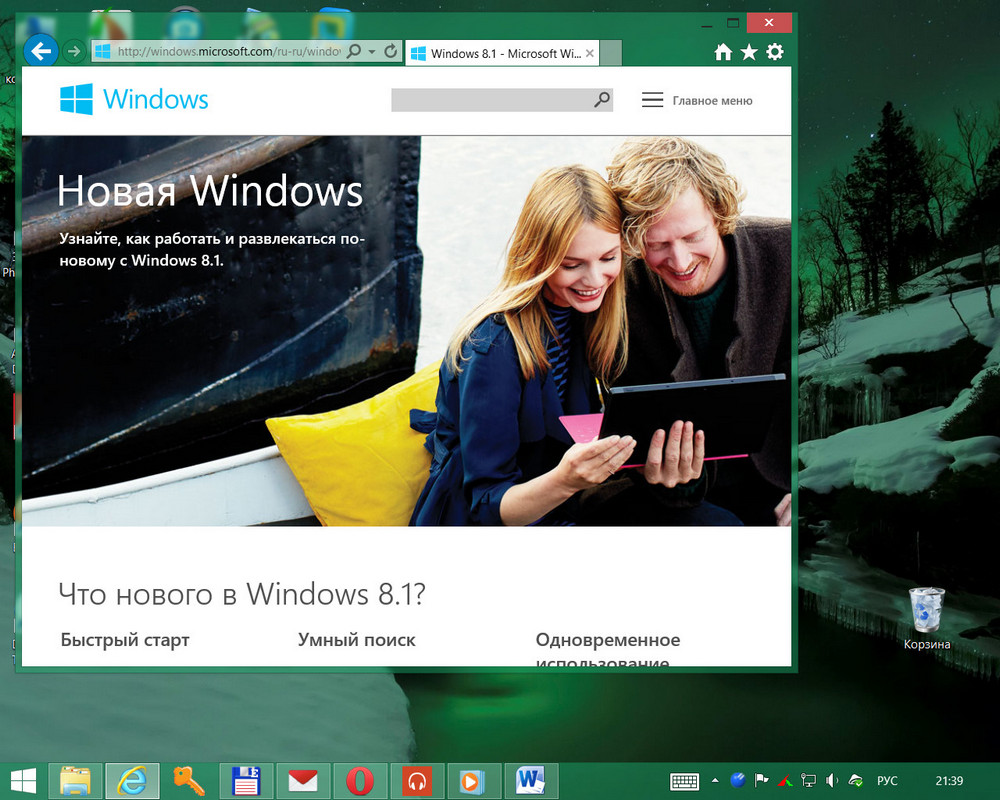Open File Explorer from the taskbar

pyautogui.click(x=75, y=781)
